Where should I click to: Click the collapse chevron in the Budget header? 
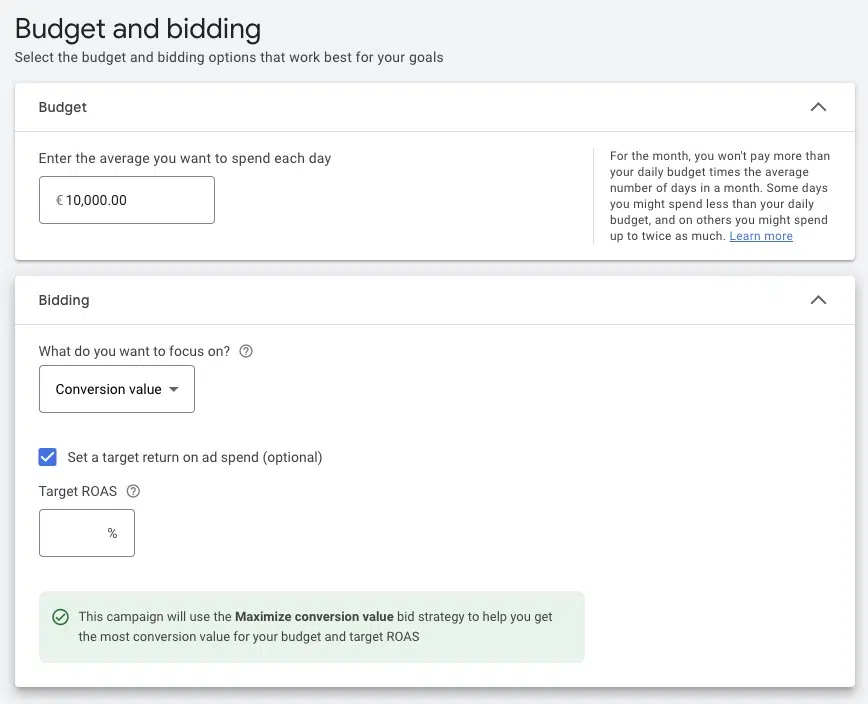[x=818, y=107]
